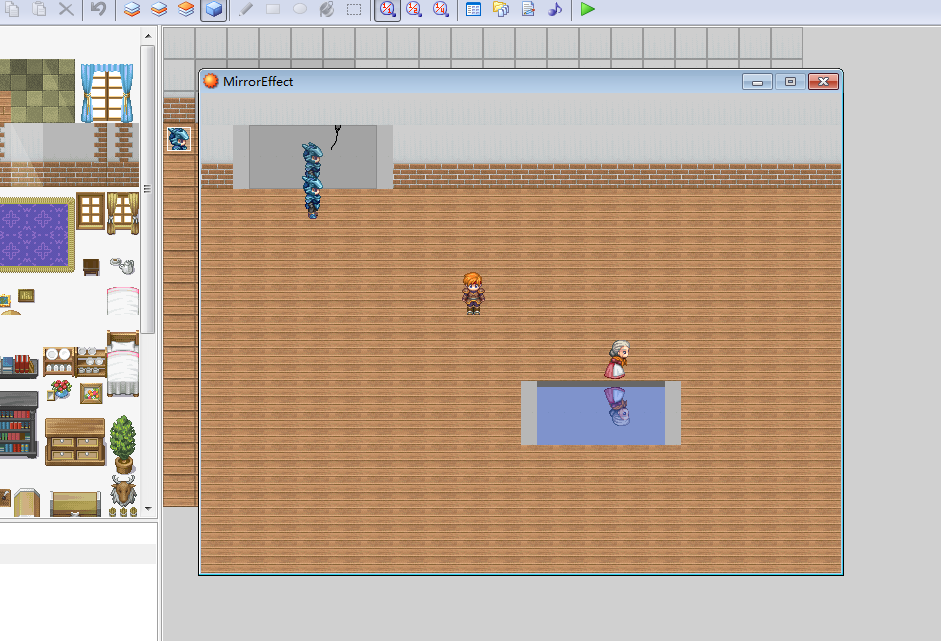Click the Paste toolbar icon
Image resolution: width=941 pixels, height=641 pixels.
(39, 9)
